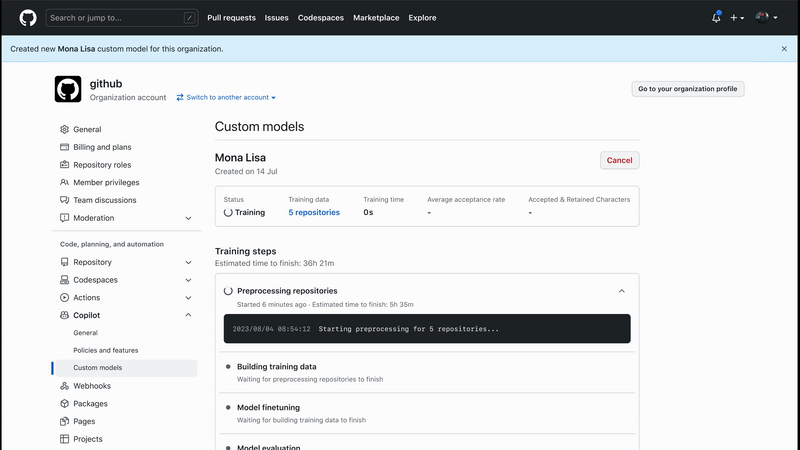Collapse the Copilot sidebar section
Viewport: 800px width, 450px height.
(188, 315)
